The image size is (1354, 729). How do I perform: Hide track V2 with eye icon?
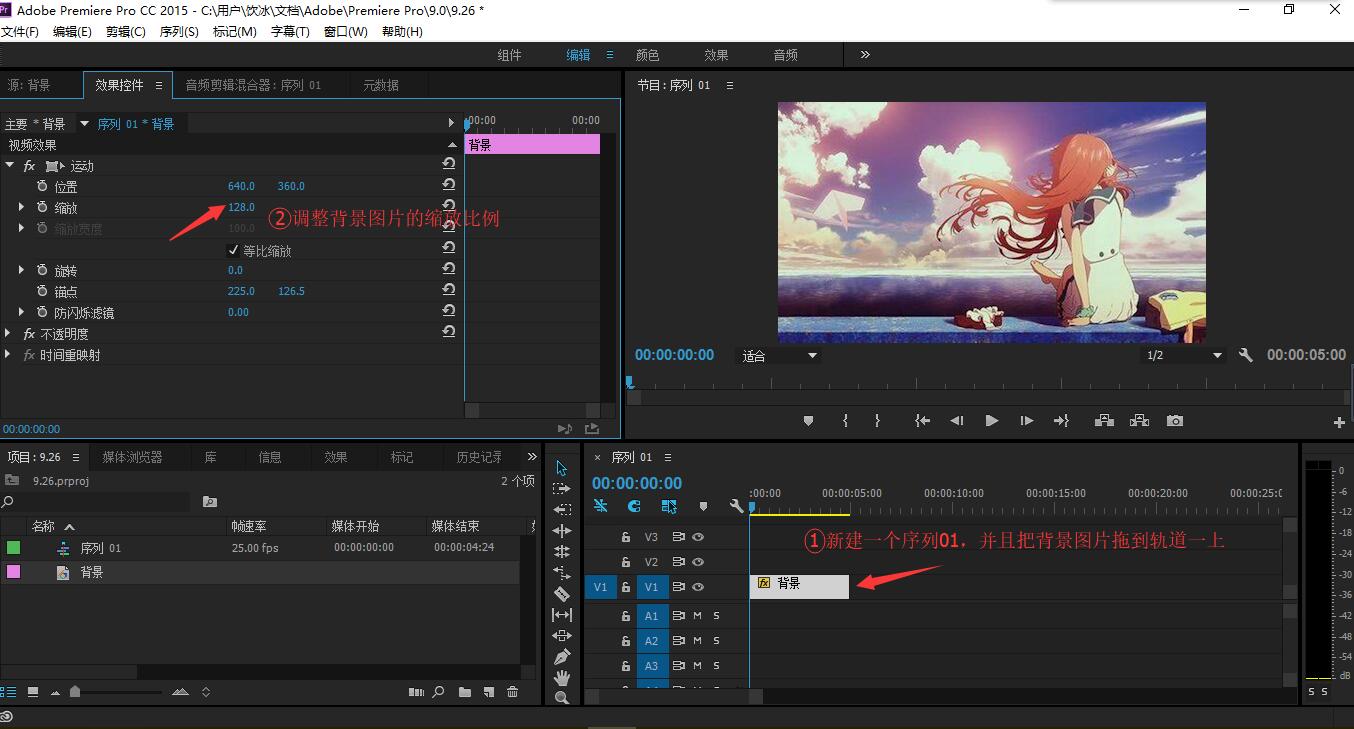pos(699,562)
